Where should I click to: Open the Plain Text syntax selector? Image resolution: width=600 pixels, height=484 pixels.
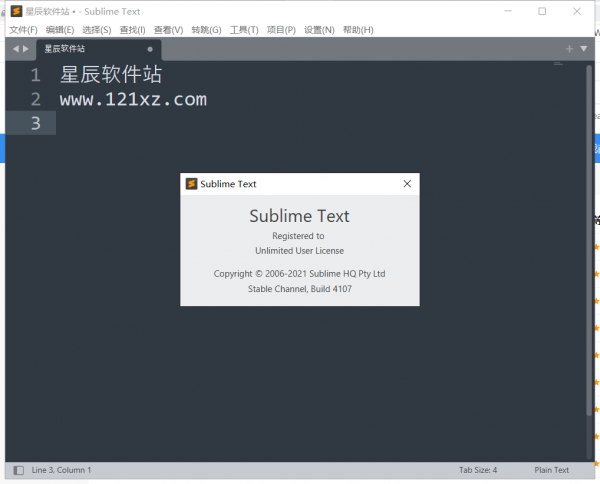point(551,470)
